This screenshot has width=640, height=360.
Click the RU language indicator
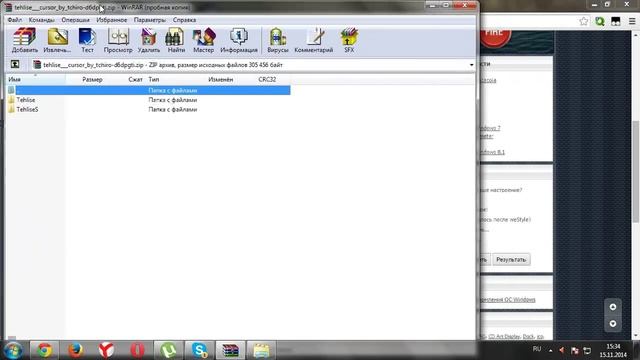pos(537,349)
